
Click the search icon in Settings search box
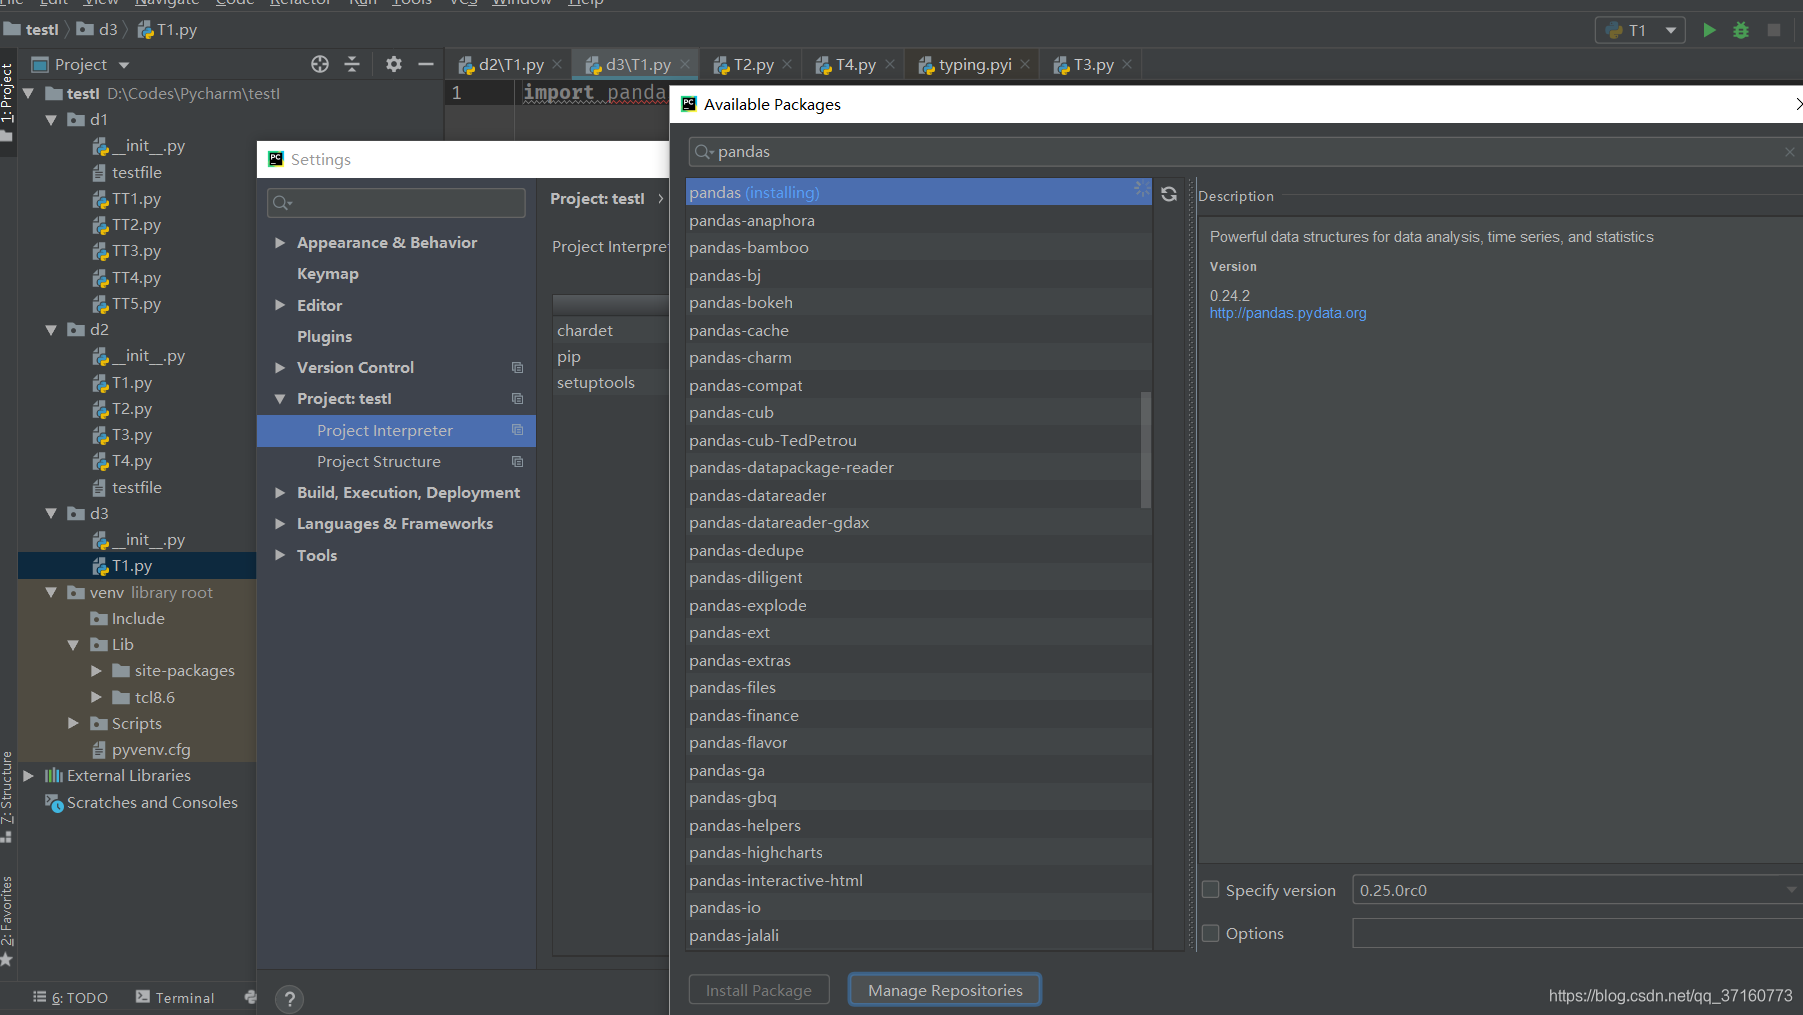point(283,203)
